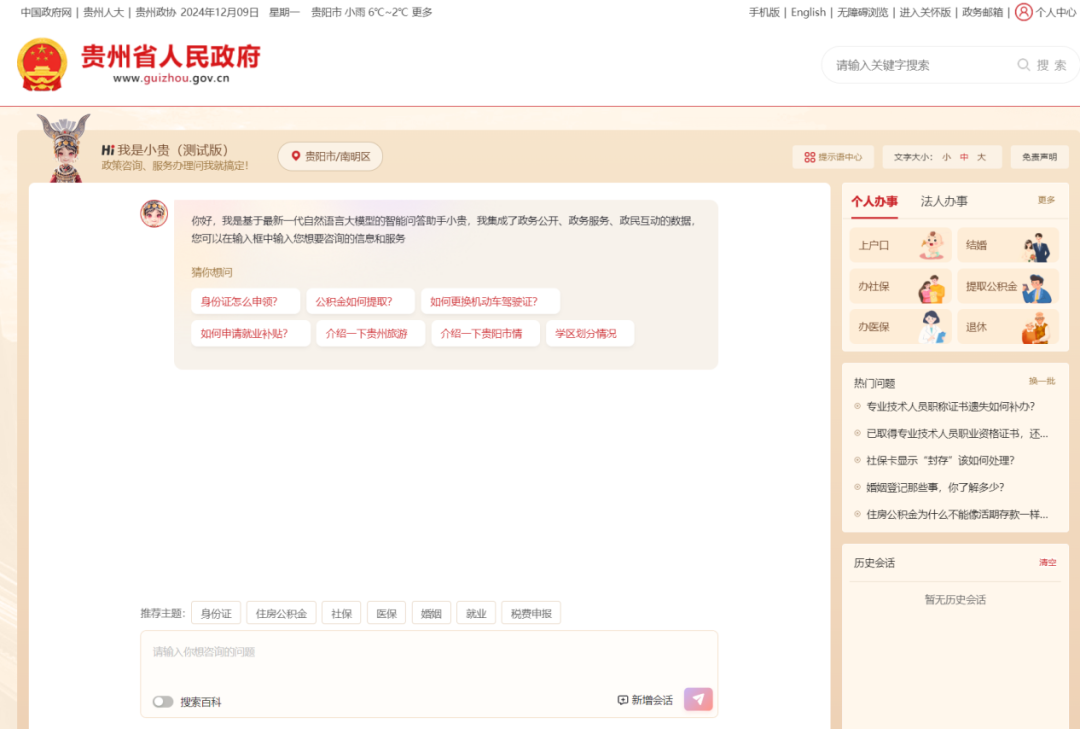Click the location pin icon beside 贵阳市/南明区
Viewport: 1080px width, 729px height.
click(295, 157)
